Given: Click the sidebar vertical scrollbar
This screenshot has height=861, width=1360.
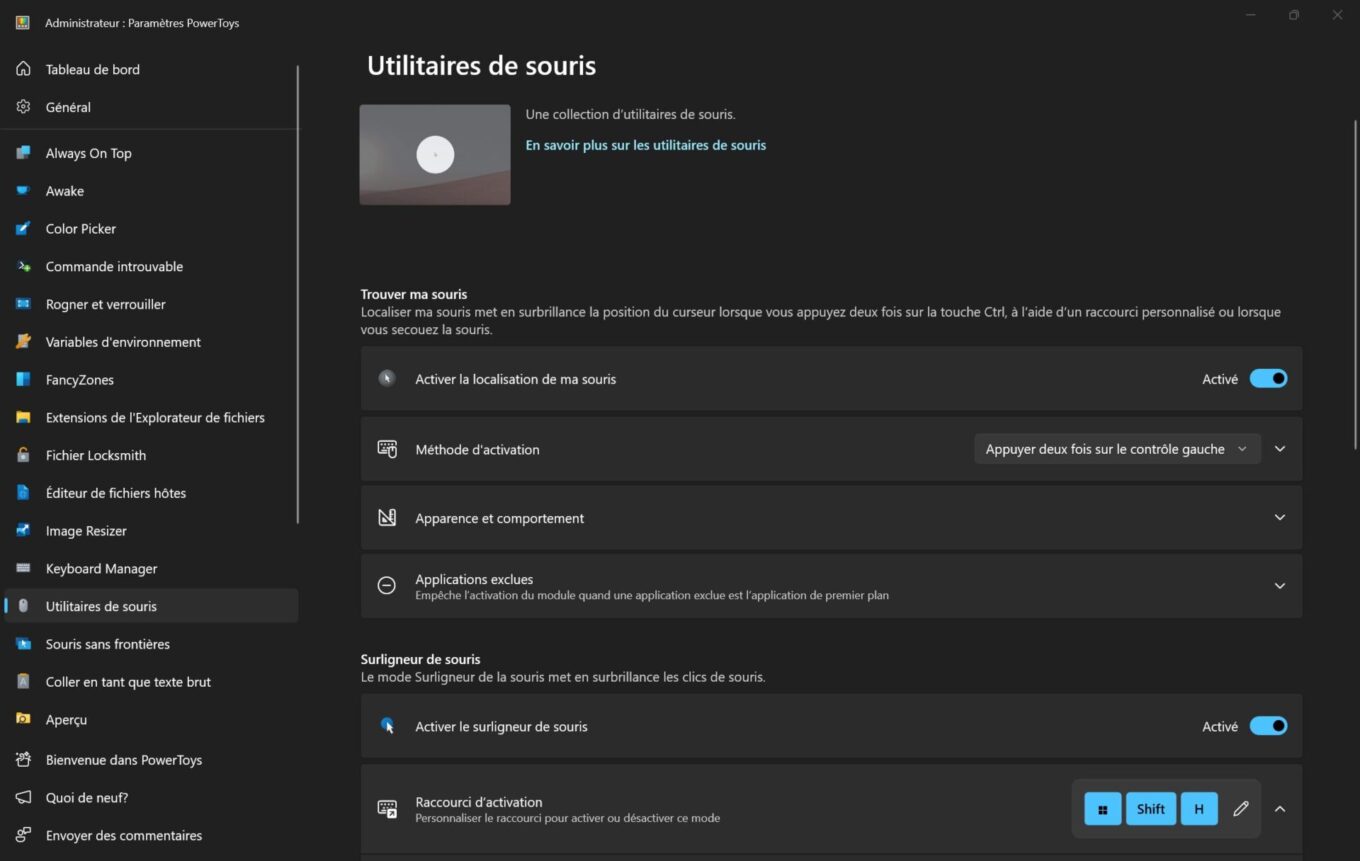Looking at the screenshot, I should 298,295.
